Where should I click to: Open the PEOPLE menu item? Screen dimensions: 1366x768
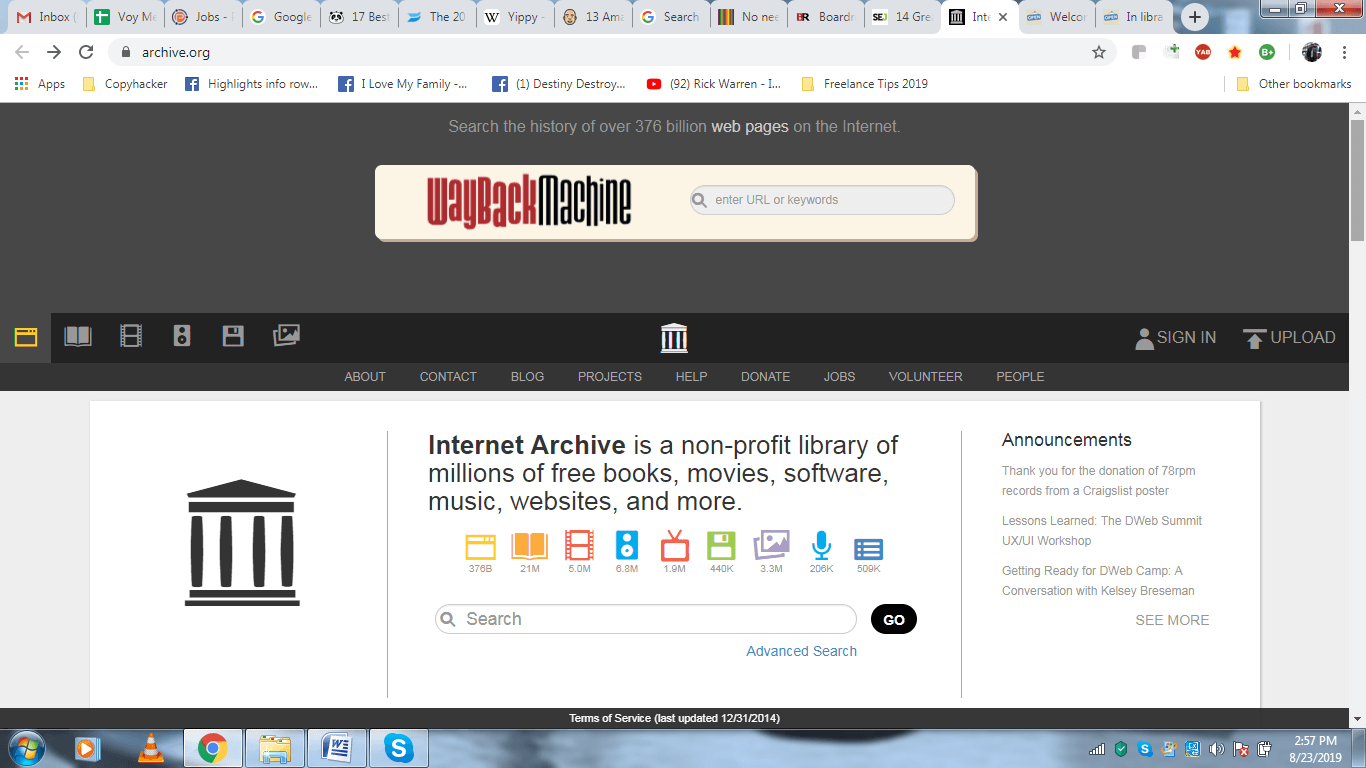tap(1020, 377)
